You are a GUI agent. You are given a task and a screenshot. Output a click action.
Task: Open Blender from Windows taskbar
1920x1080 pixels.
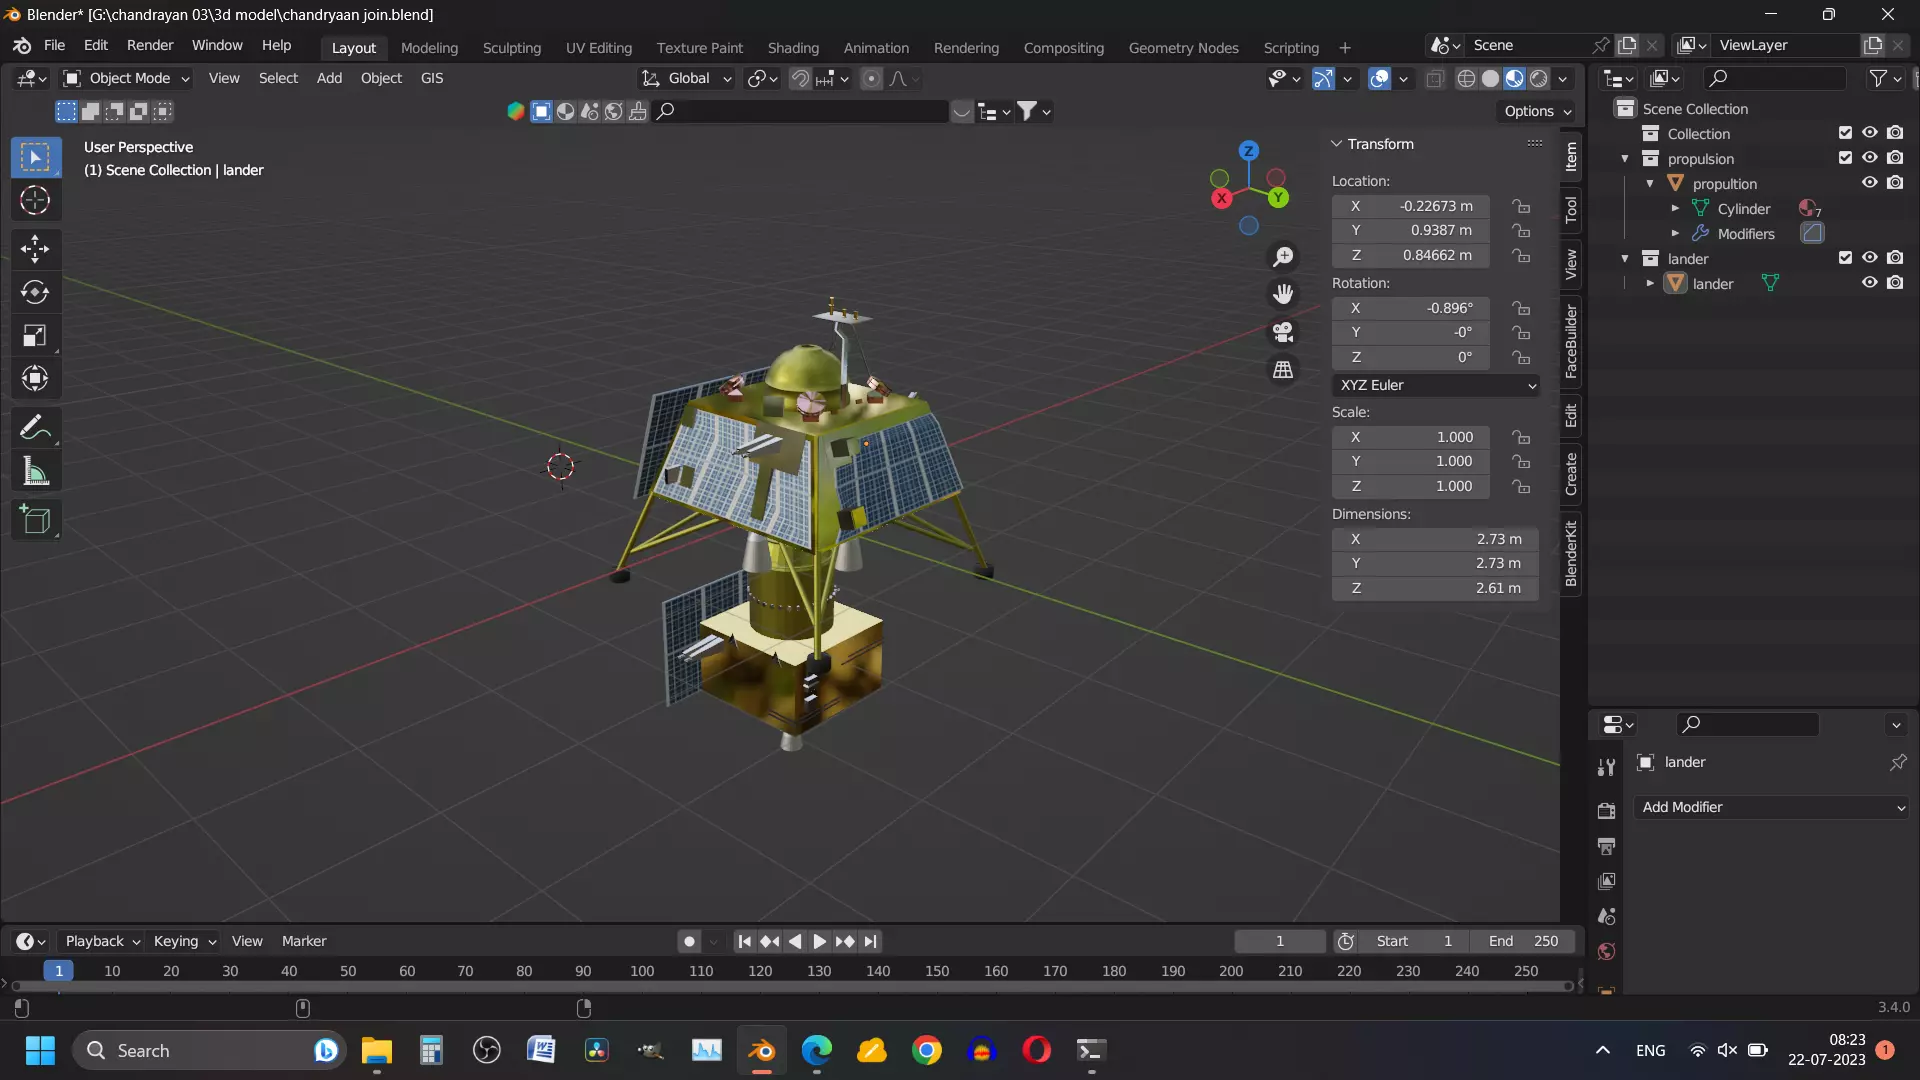[761, 1051]
